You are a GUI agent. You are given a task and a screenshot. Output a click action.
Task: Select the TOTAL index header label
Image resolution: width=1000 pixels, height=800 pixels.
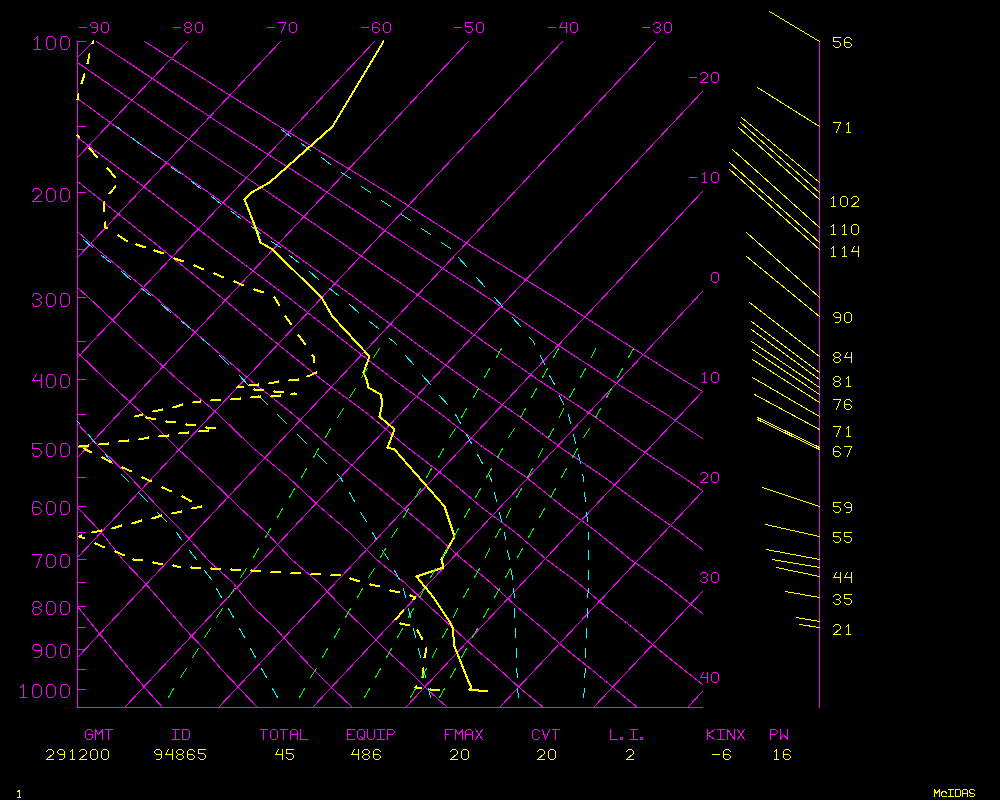click(x=284, y=735)
